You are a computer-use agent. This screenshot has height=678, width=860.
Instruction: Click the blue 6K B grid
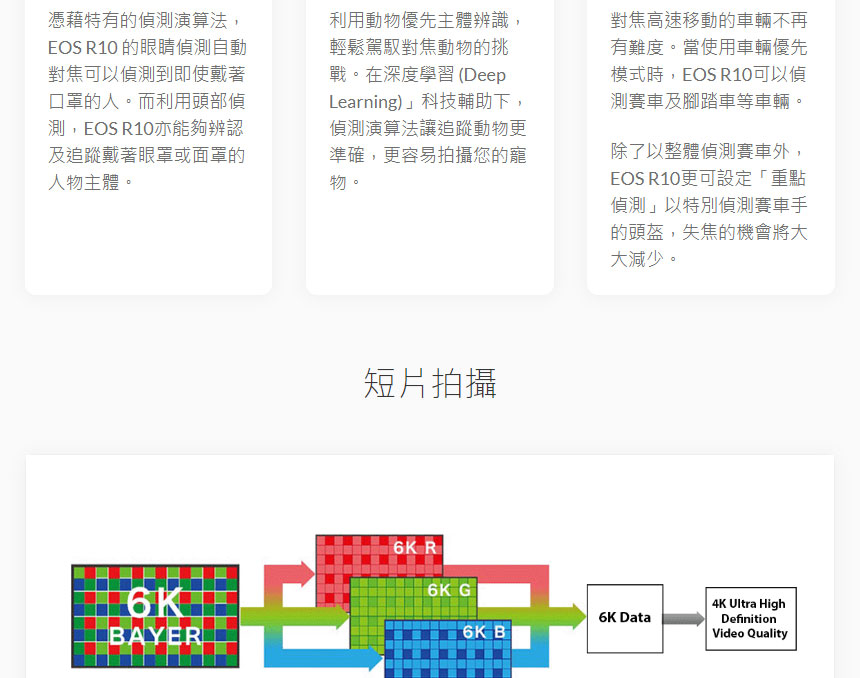point(448,648)
